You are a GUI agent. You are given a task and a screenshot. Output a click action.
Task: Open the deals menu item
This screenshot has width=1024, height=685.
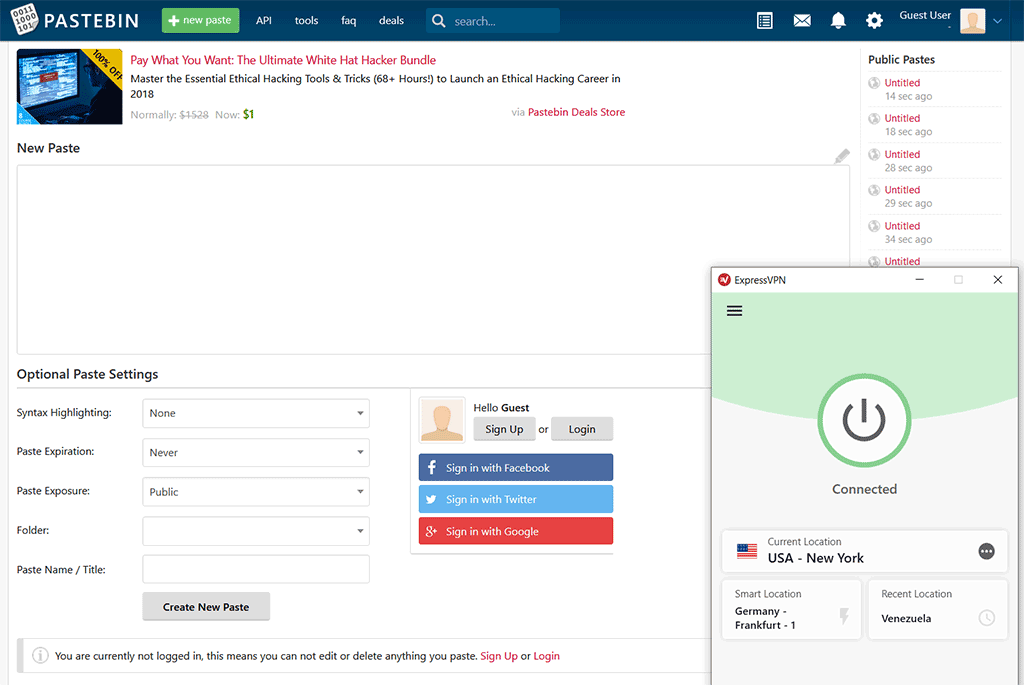pos(391,20)
